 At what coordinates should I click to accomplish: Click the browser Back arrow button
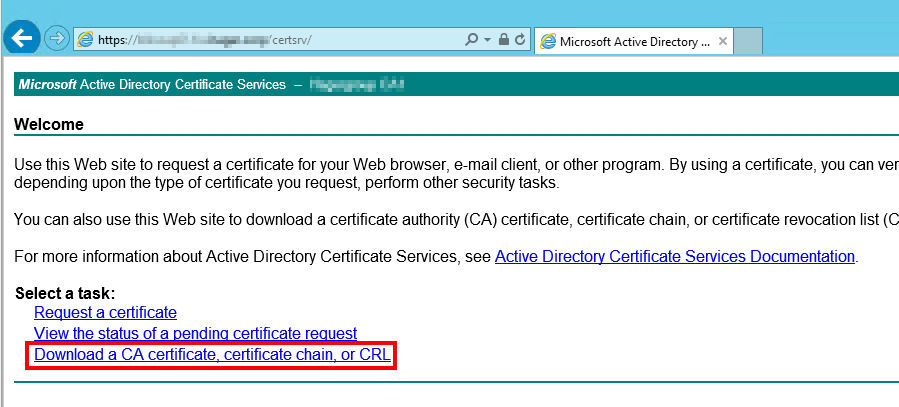[21, 40]
